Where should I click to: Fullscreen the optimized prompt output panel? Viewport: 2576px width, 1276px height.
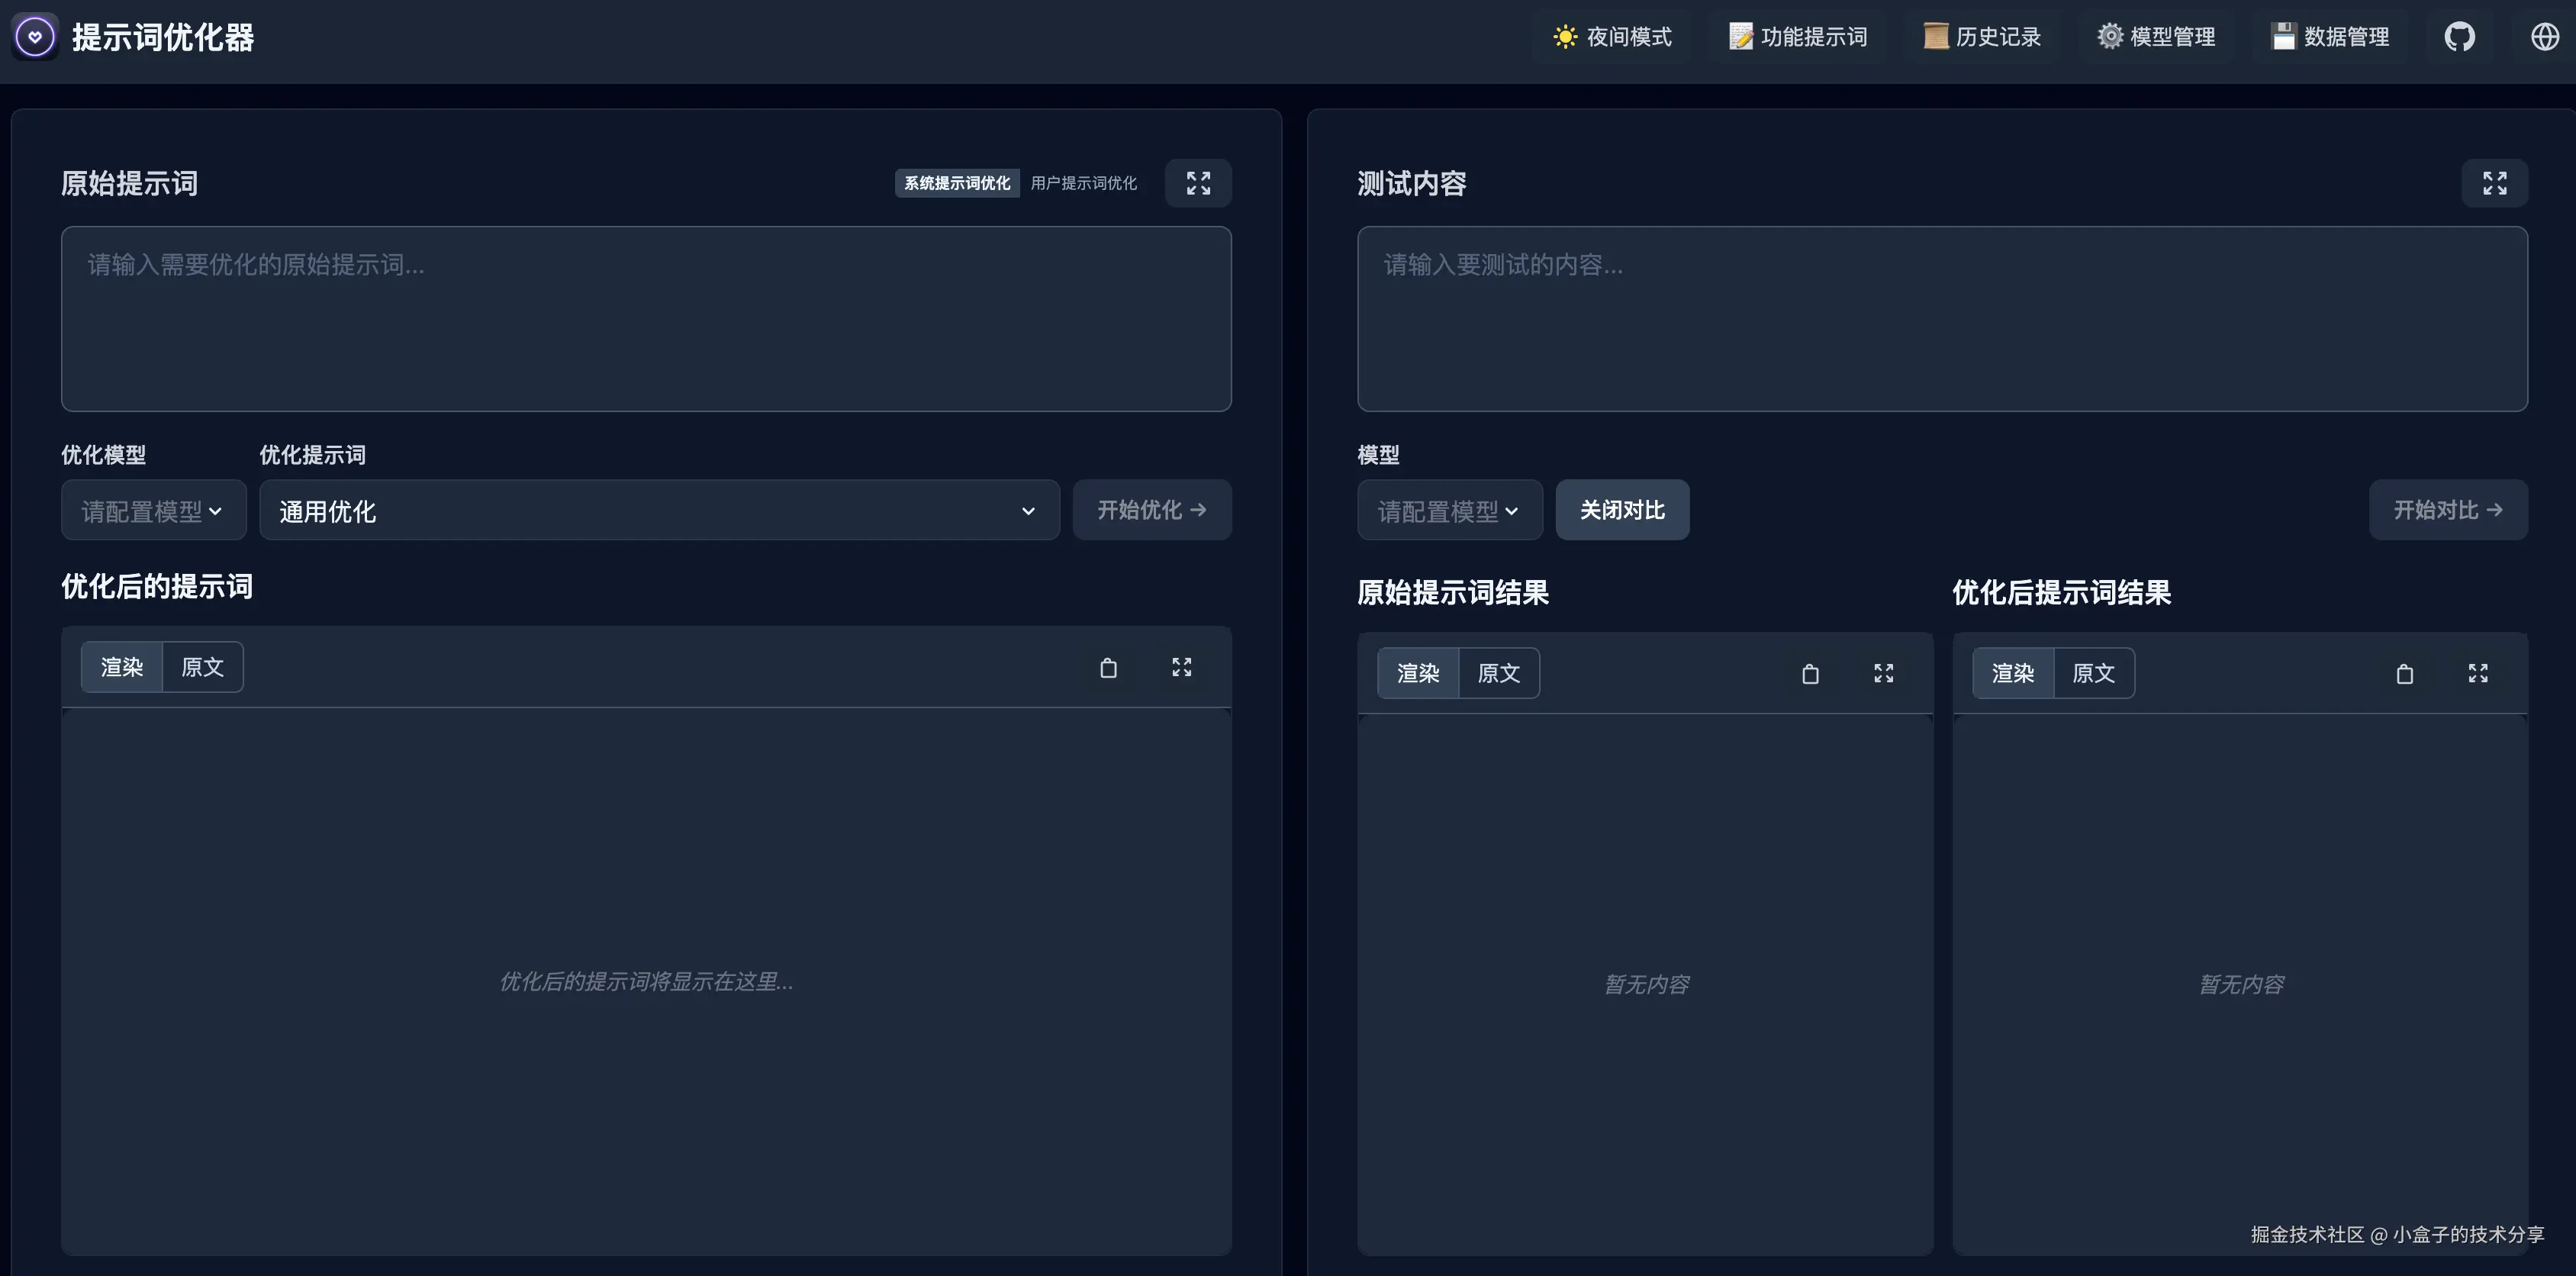pos(1181,668)
